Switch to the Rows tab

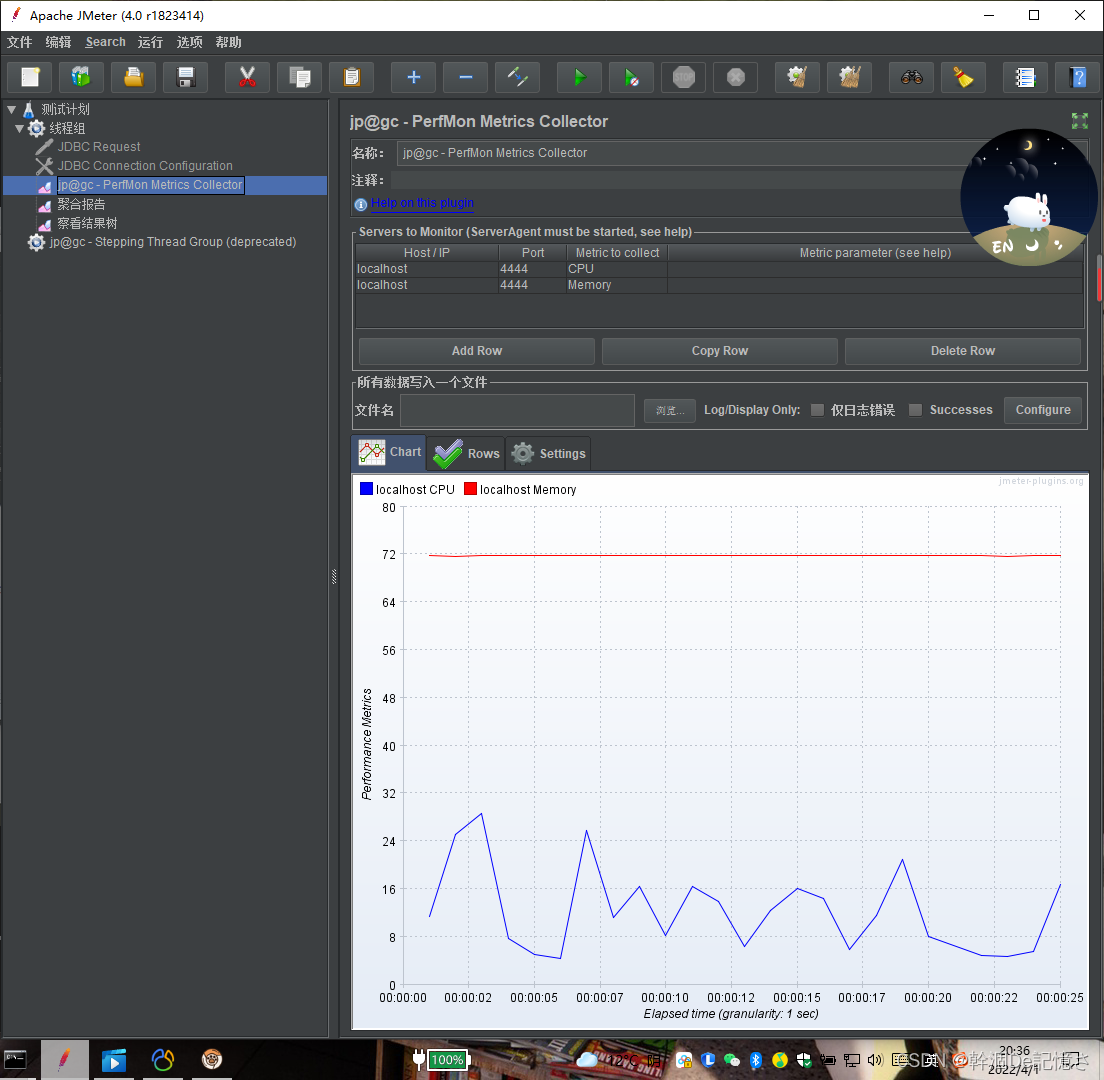(x=466, y=453)
